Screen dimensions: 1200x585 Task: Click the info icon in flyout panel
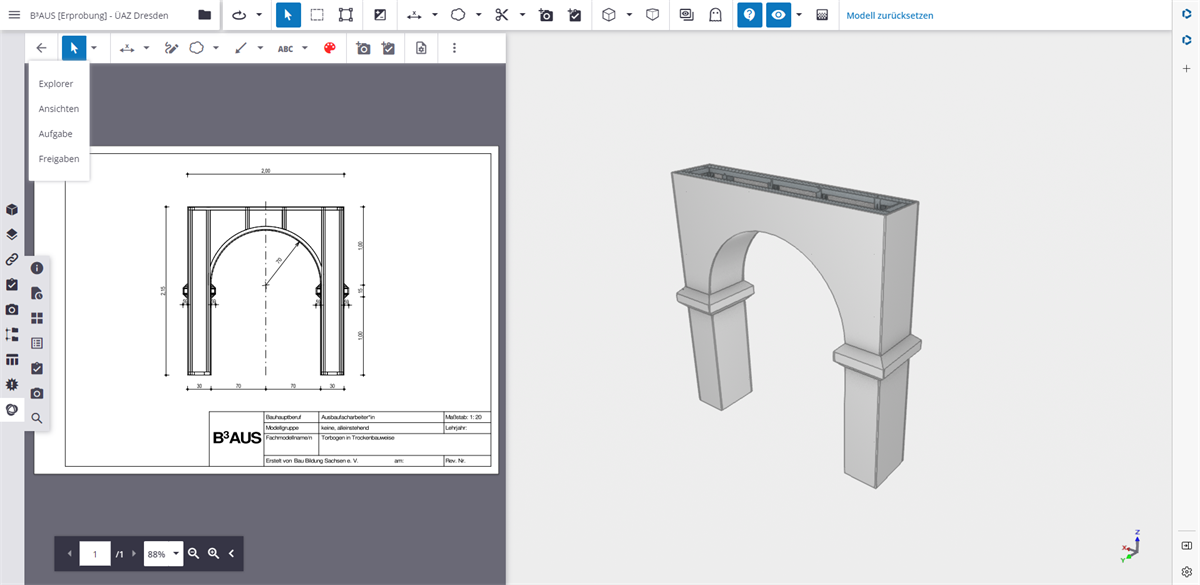pyautogui.click(x=37, y=268)
